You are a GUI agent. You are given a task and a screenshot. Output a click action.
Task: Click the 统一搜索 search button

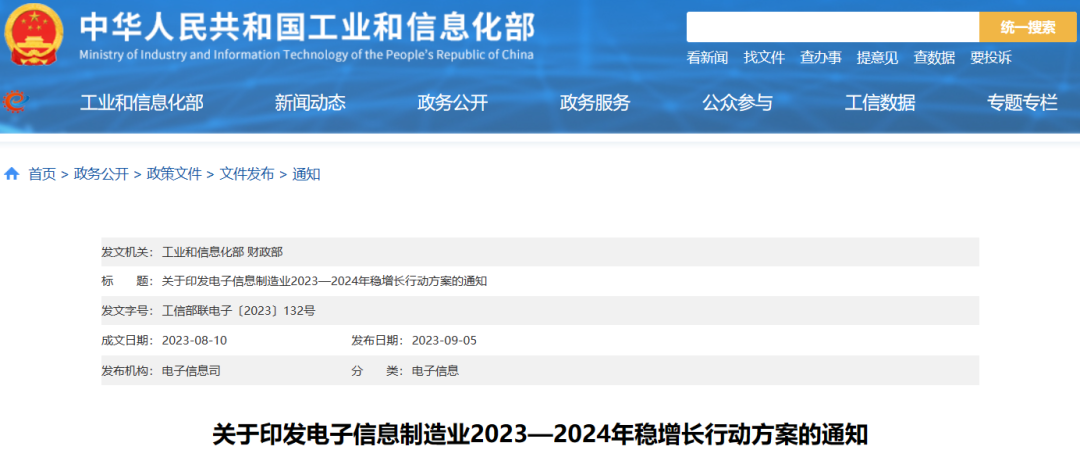tap(1028, 27)
